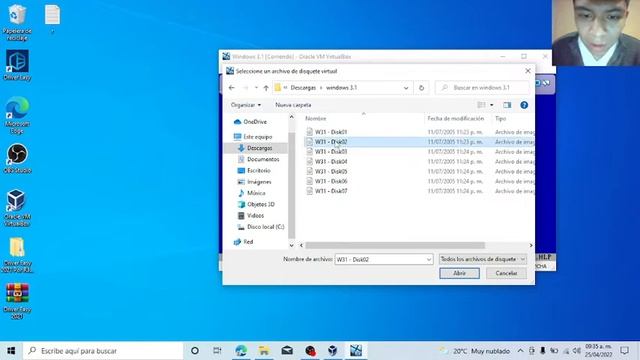The width and height of the screenshot is (640, 360).
Task: Open the Driver Easy 2021 WinRAR archive on the desktop
Action: pyautogui.click(x=17, y=301)
